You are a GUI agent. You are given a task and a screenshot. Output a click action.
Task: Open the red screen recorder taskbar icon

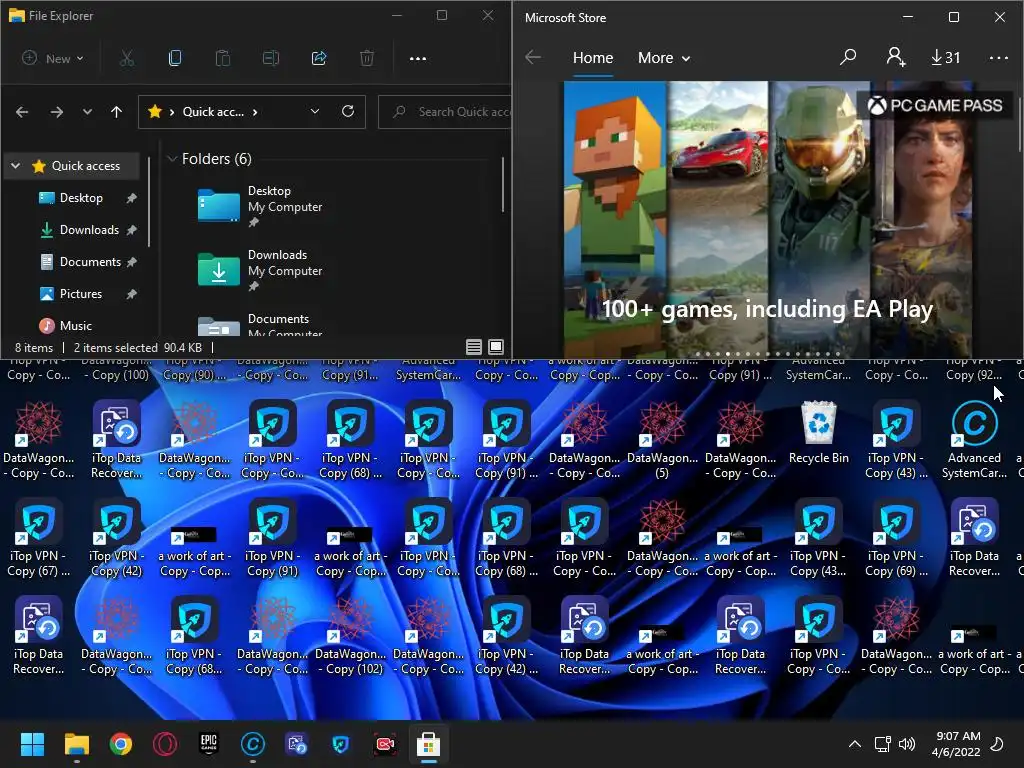coord(385,744)
